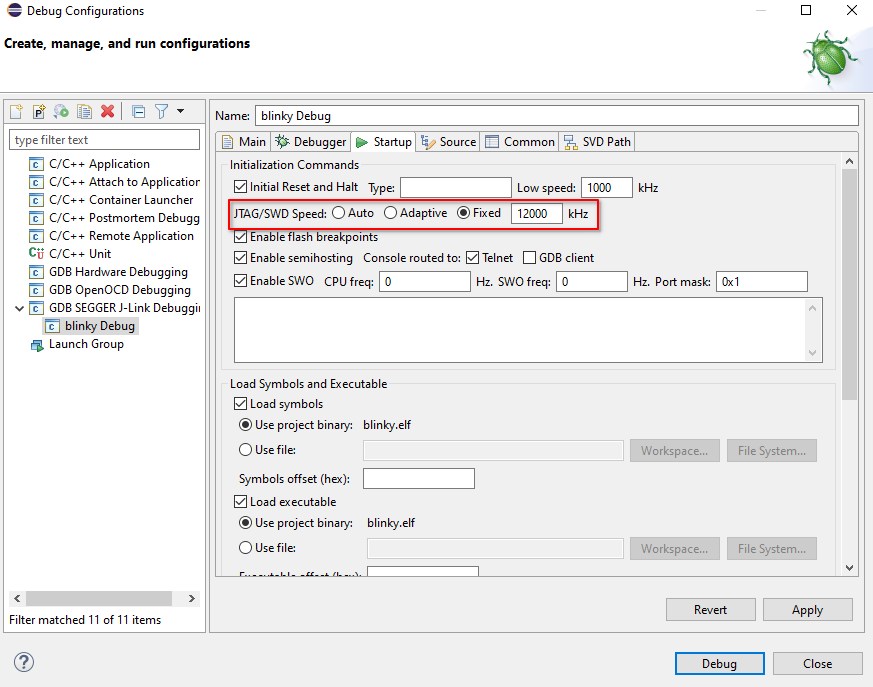Disable the Enable flash breakpoints checkbox
Screen dimensions: 873x687
pyautogui.click(x=240, y=237)
